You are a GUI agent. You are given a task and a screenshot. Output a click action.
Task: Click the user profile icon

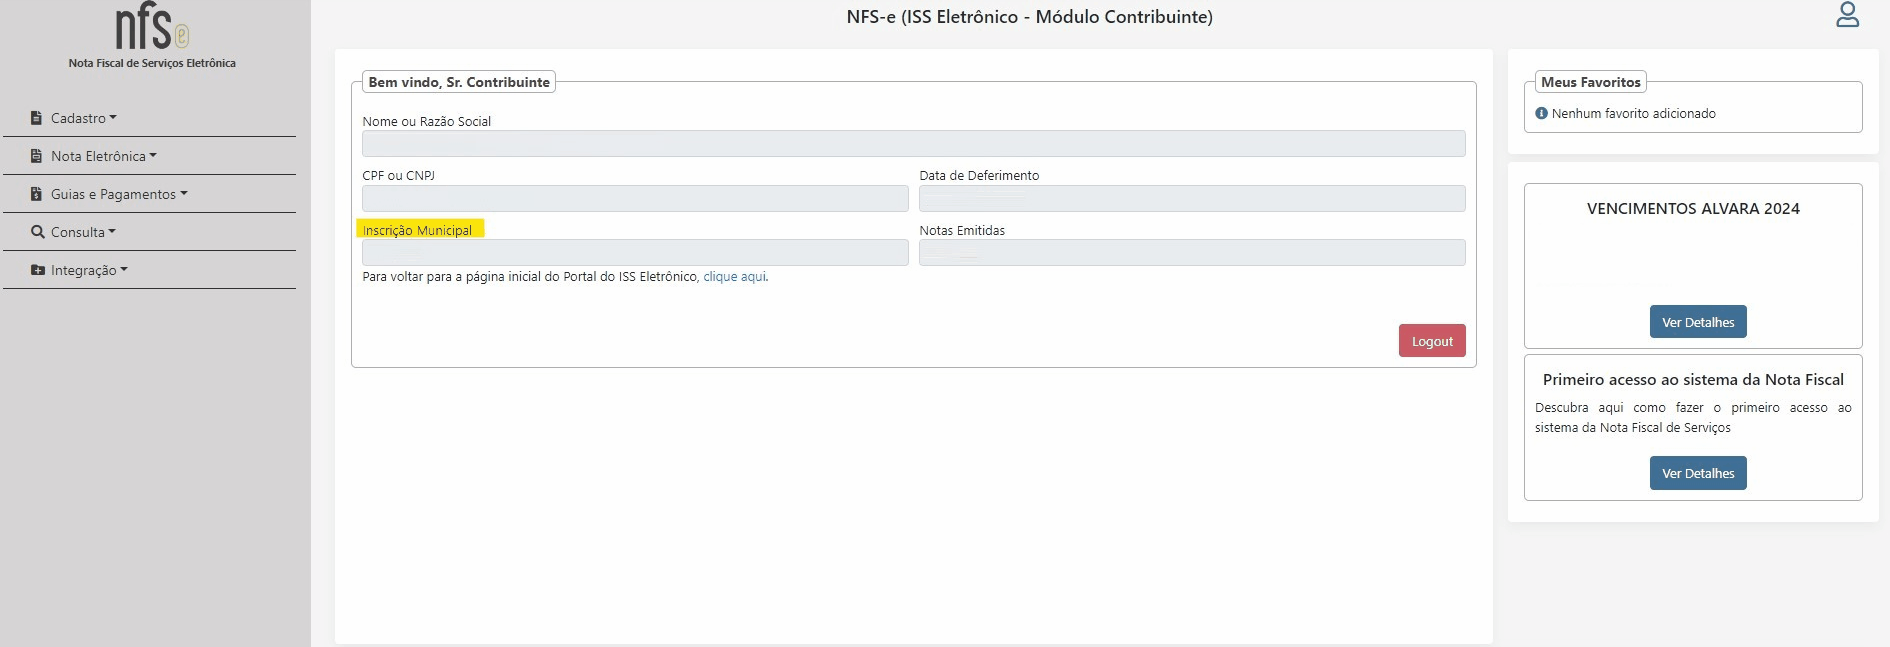coord(1847,15)
